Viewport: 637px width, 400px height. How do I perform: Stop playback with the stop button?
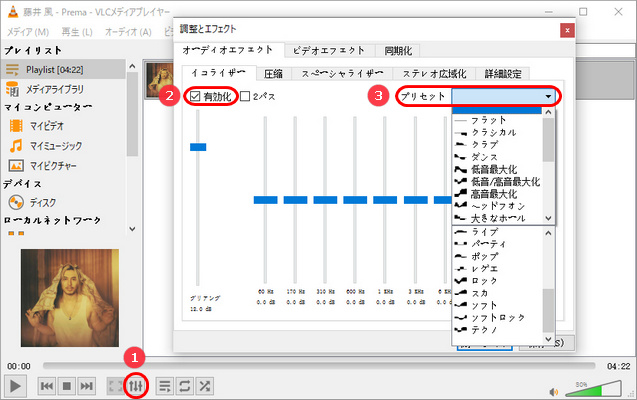pos(67,386)
